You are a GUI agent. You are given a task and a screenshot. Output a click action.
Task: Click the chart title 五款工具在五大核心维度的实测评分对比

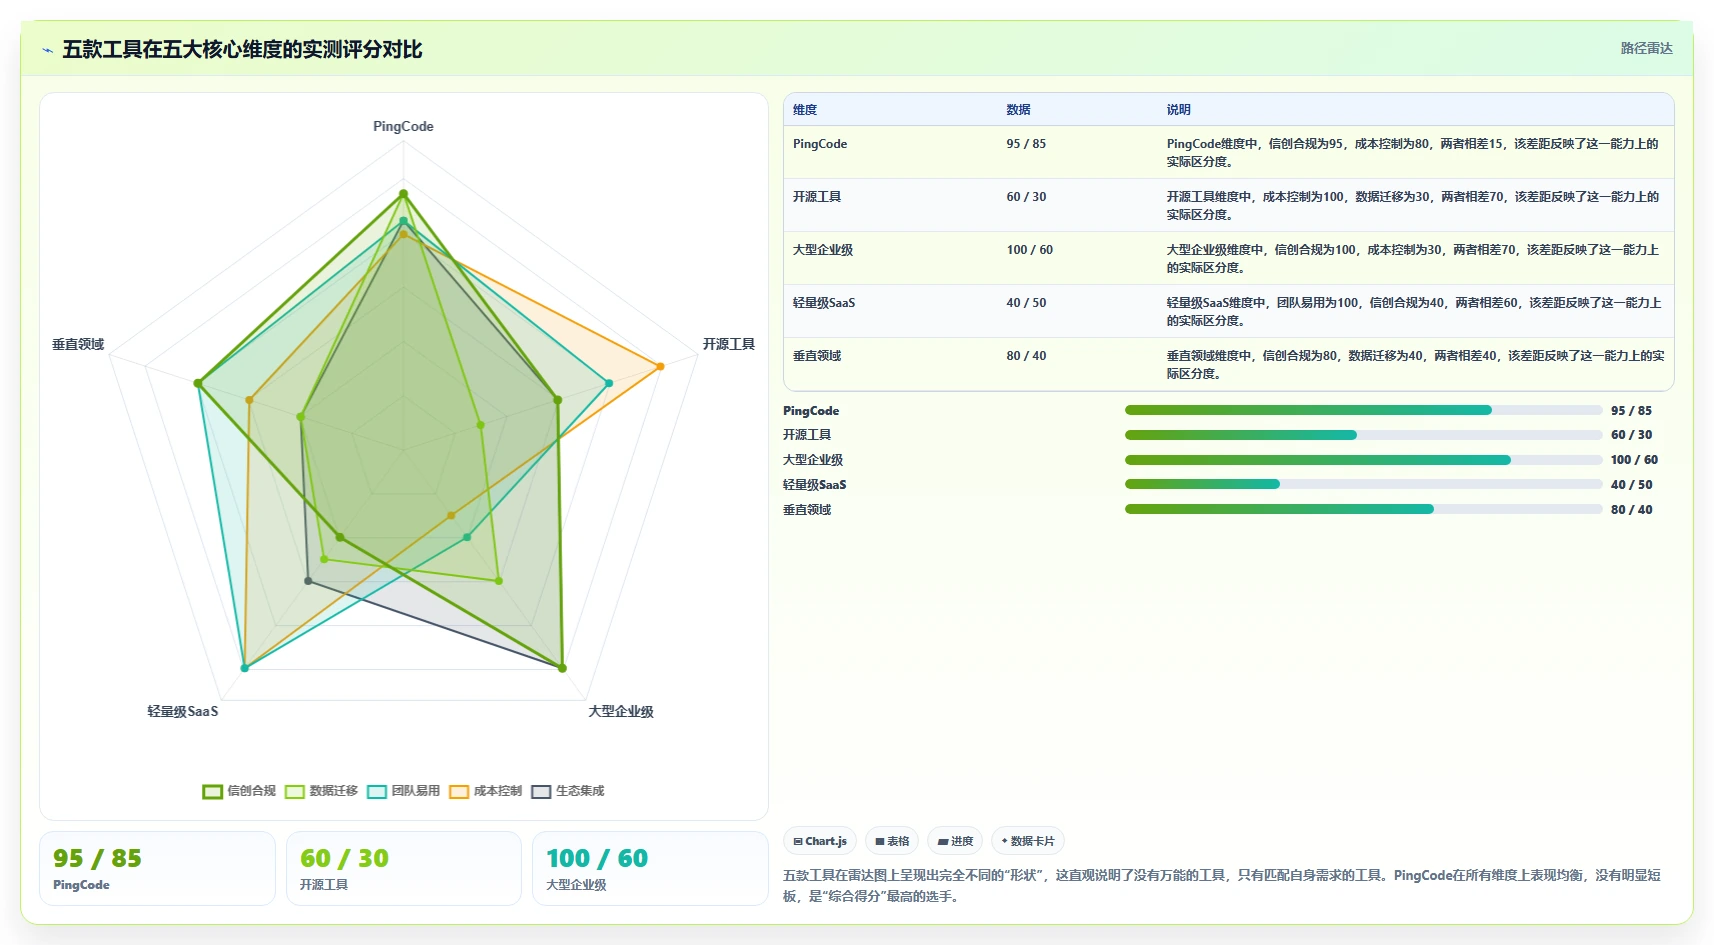coord(242,50)
